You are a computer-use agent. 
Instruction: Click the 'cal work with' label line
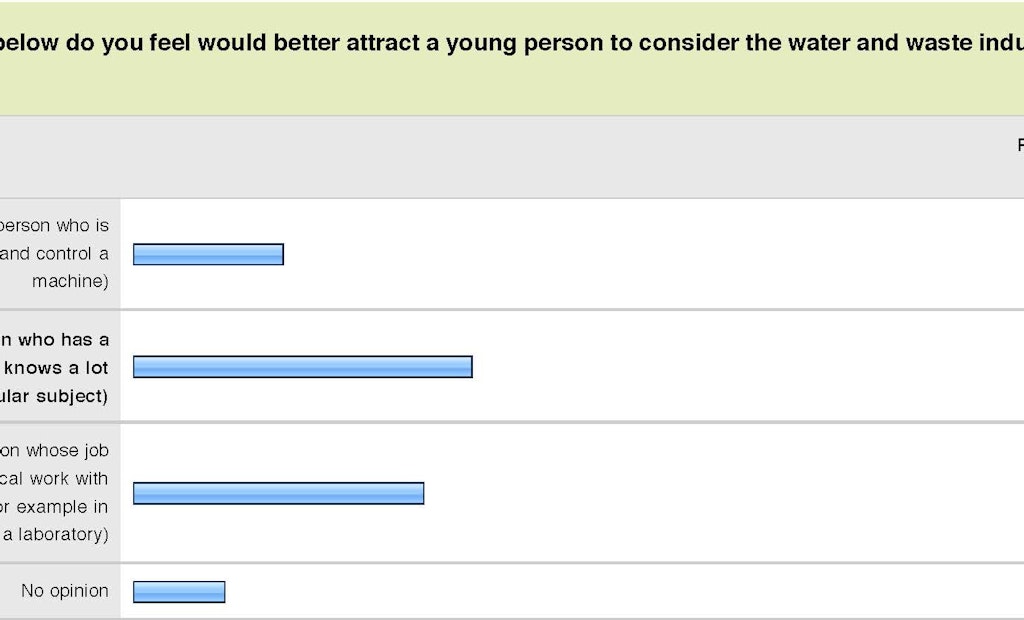pyautogui.click(x=54, y=479)
